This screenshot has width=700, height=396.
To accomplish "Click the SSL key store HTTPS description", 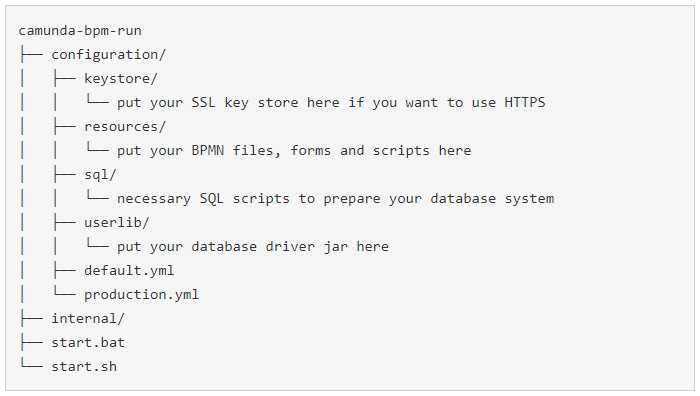I will pyautogui.click(x=331, y=103).
